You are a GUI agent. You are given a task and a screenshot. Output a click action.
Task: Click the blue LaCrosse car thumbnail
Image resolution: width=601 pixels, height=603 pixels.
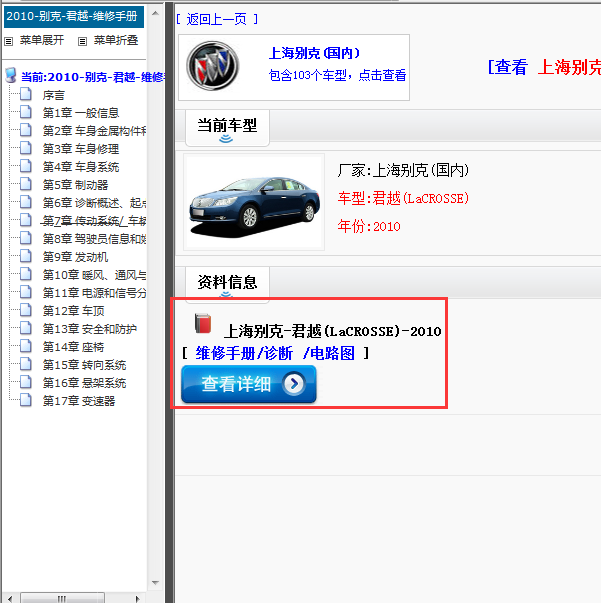tap(254, 201)
